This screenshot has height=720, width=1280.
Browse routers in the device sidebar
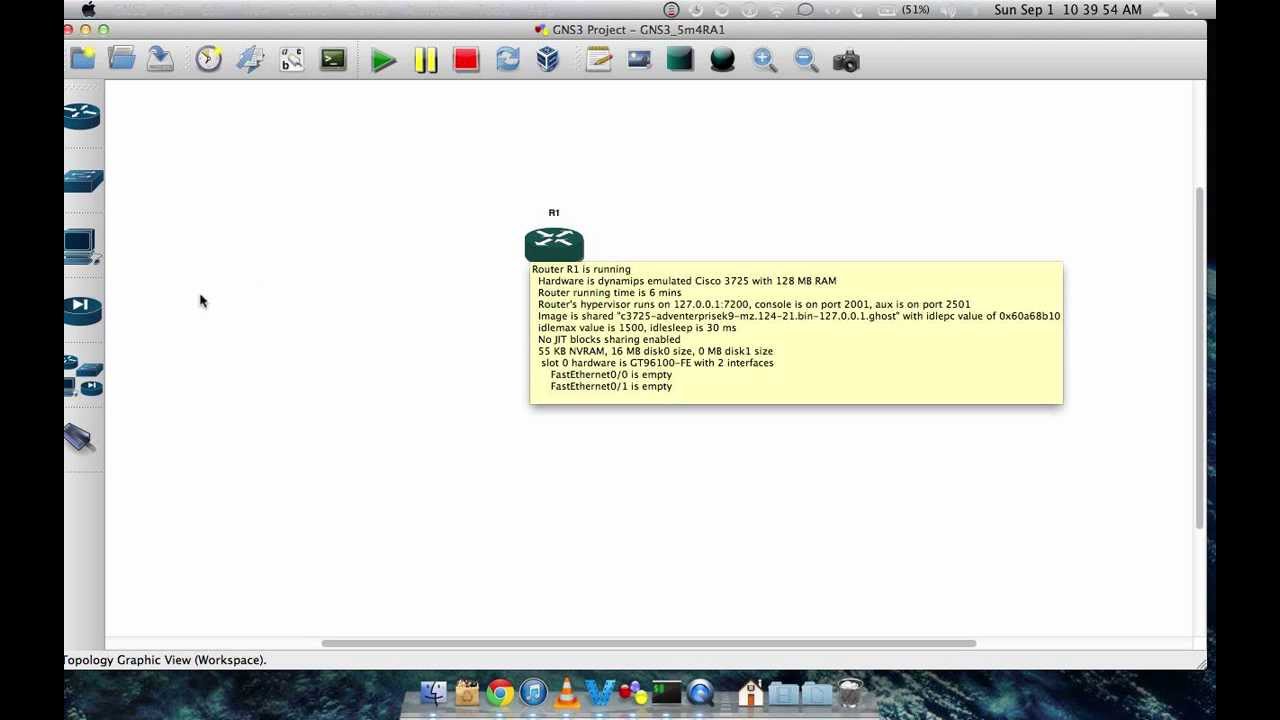click(83, 116)
